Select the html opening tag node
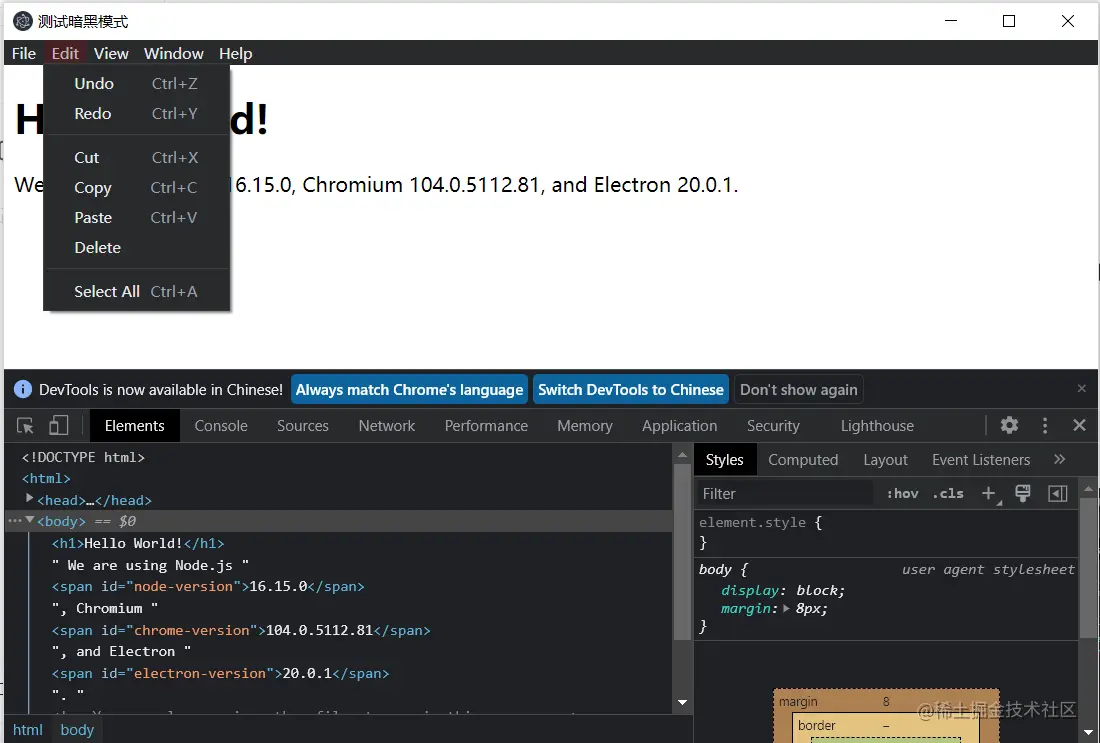The width and height of the screenshot is (1100, 743). pos(46,478)
